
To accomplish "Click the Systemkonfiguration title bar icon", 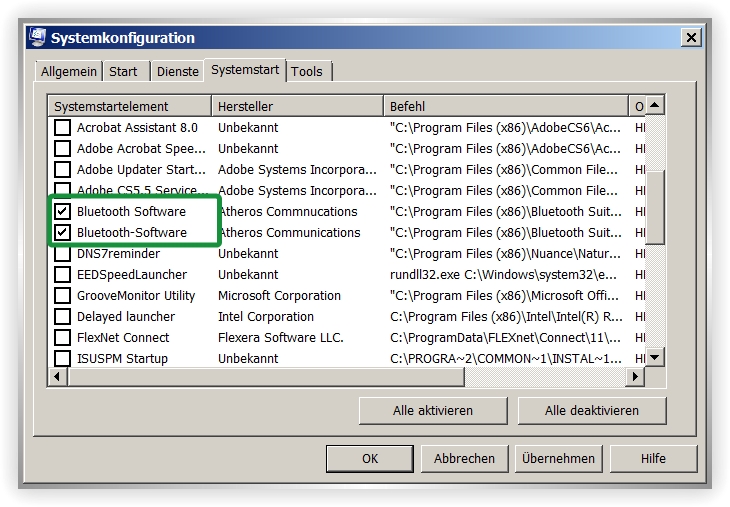I will pyautogui.click(x=37, y=38).
